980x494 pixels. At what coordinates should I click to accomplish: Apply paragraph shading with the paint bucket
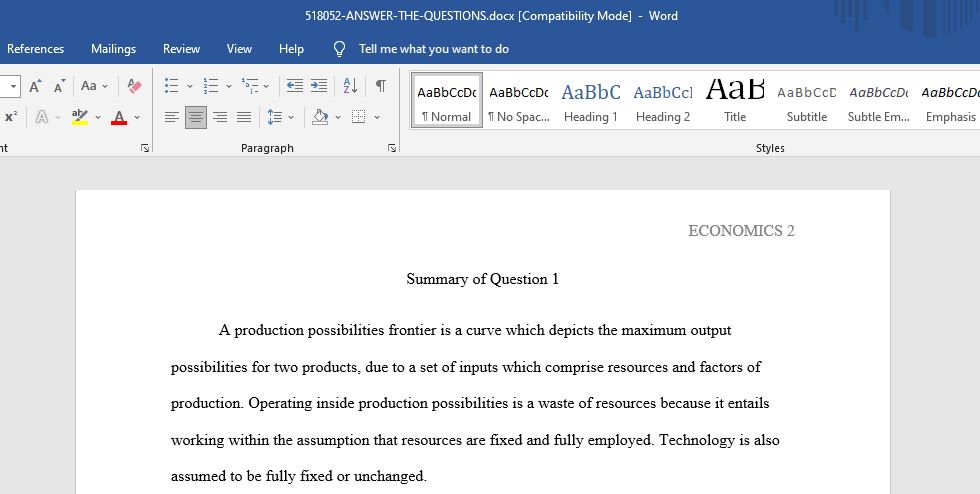[x=320, y=117]
